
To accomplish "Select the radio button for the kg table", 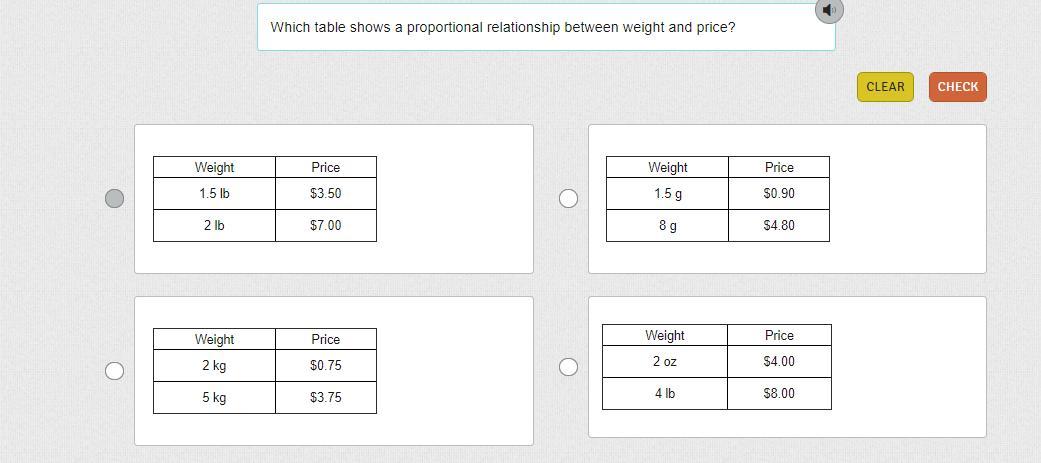I will tap(115, 371).
